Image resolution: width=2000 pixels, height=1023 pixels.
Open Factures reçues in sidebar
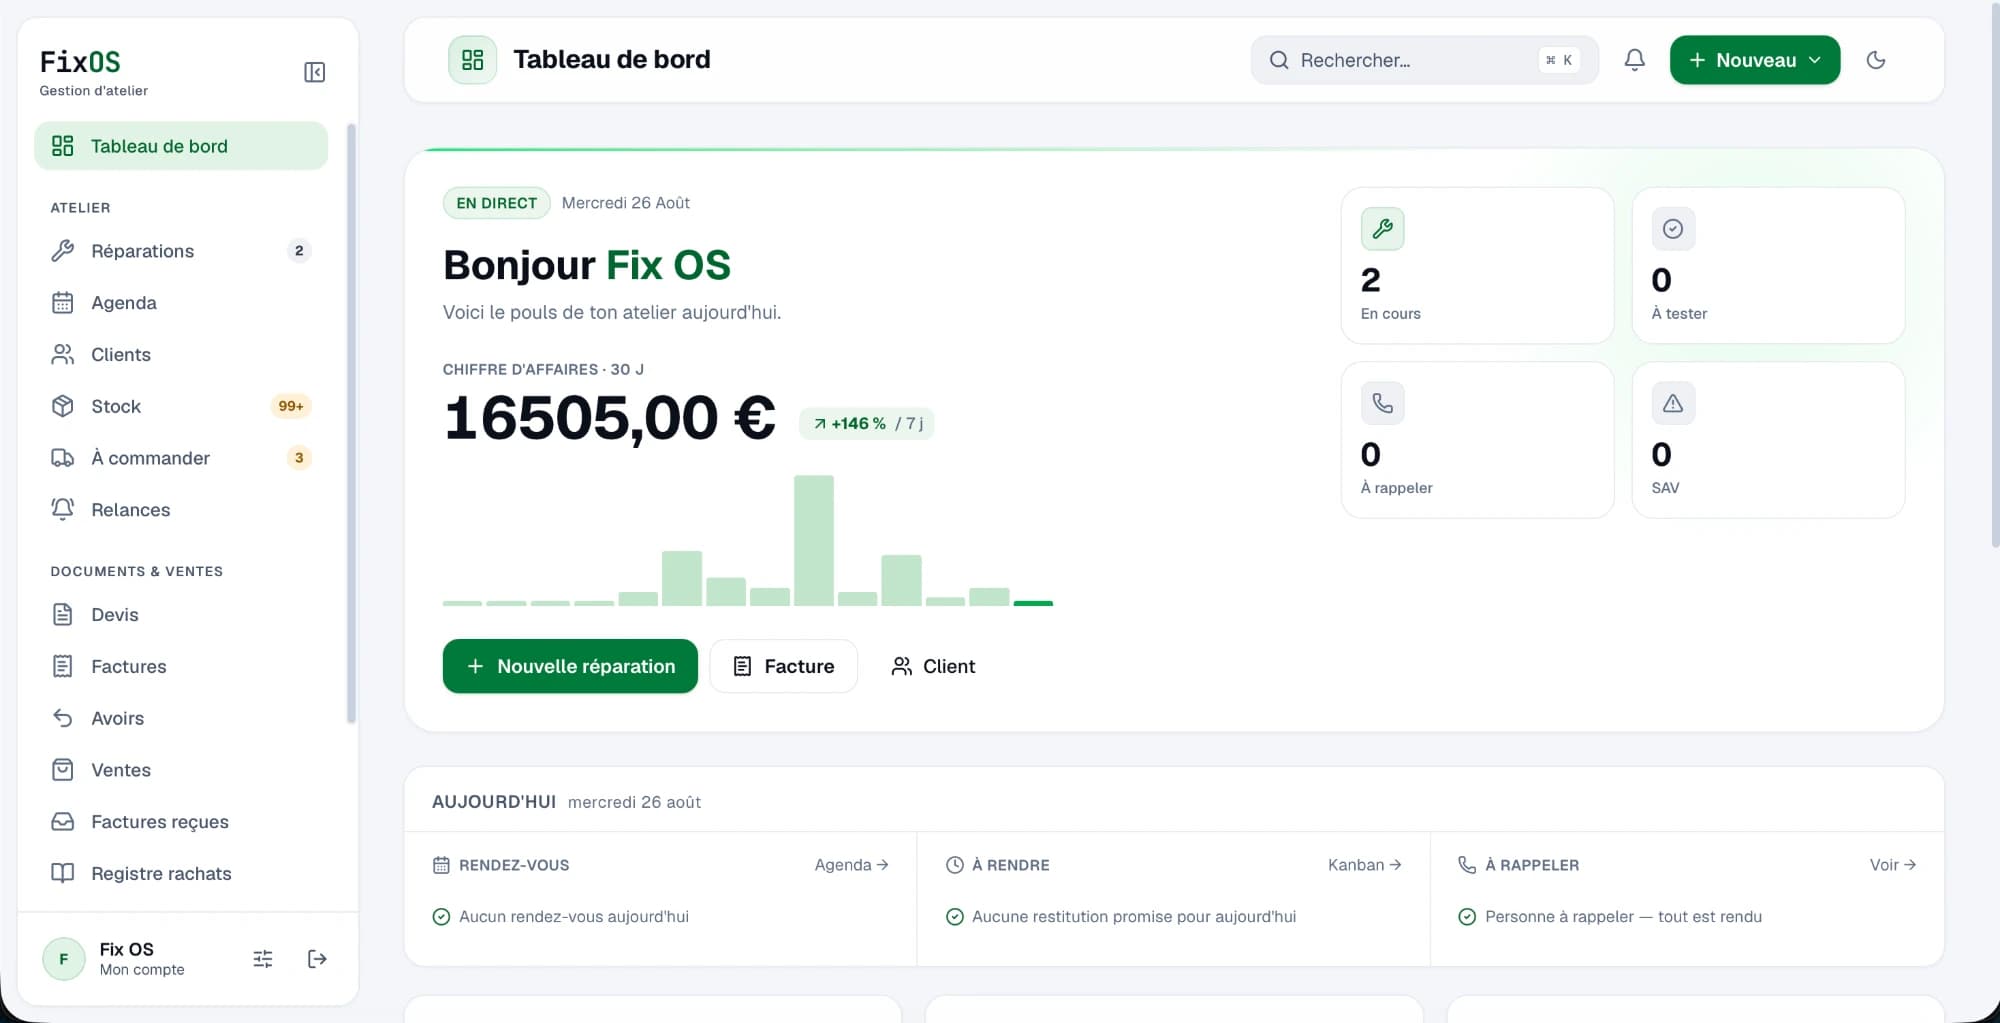point(181,822)
